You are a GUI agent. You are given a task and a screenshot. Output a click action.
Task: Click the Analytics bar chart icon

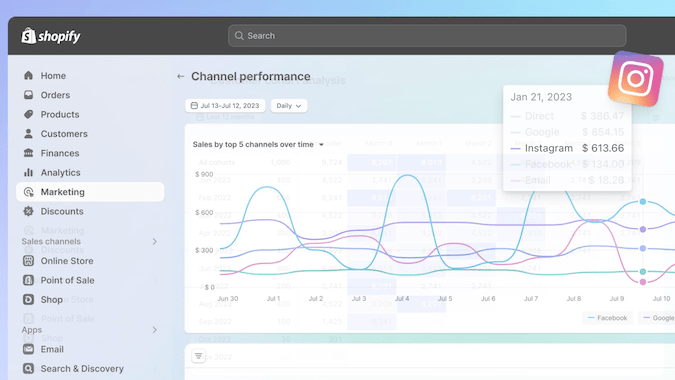[28, 173]
